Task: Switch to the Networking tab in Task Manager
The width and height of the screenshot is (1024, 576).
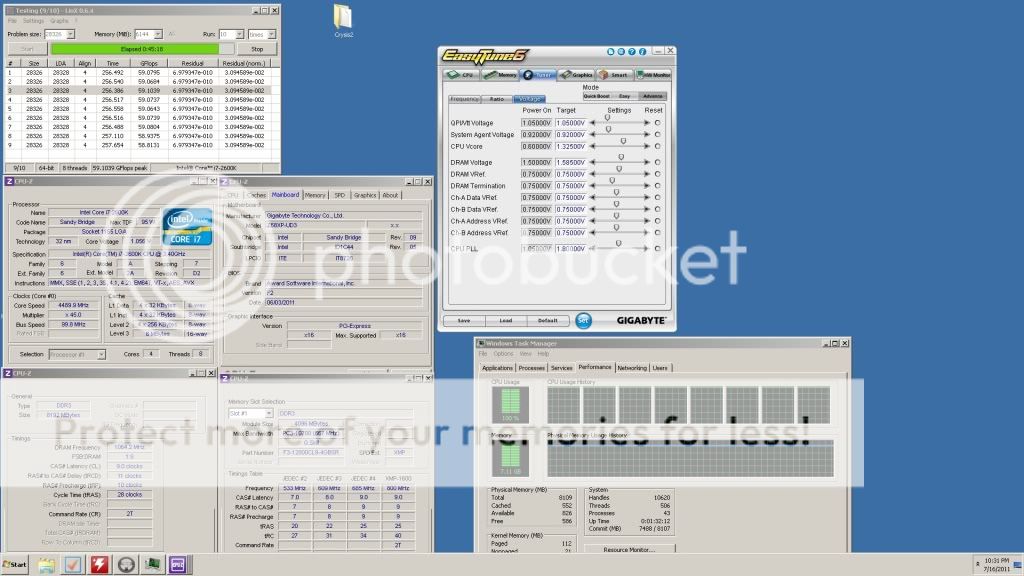Action: [x=631, y=368]
